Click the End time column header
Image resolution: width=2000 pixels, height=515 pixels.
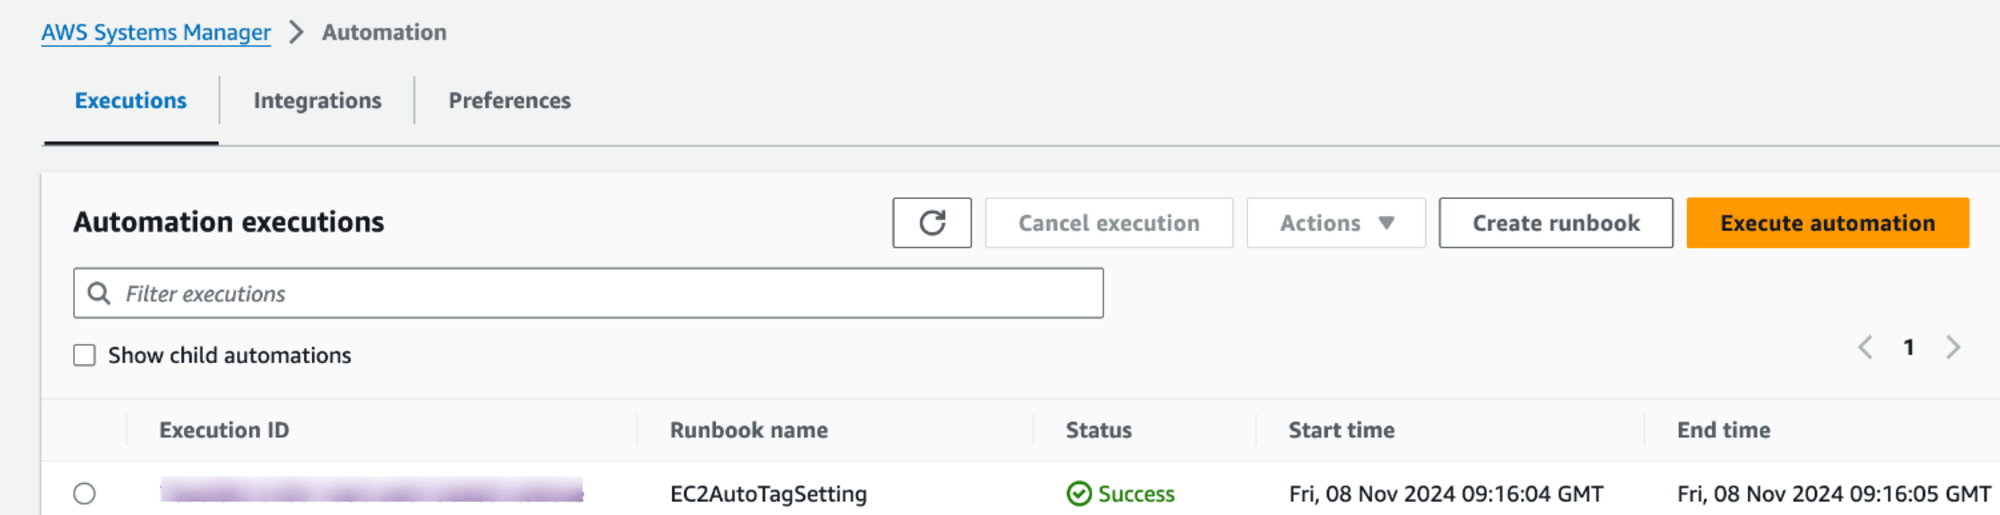click(1724, 430)
